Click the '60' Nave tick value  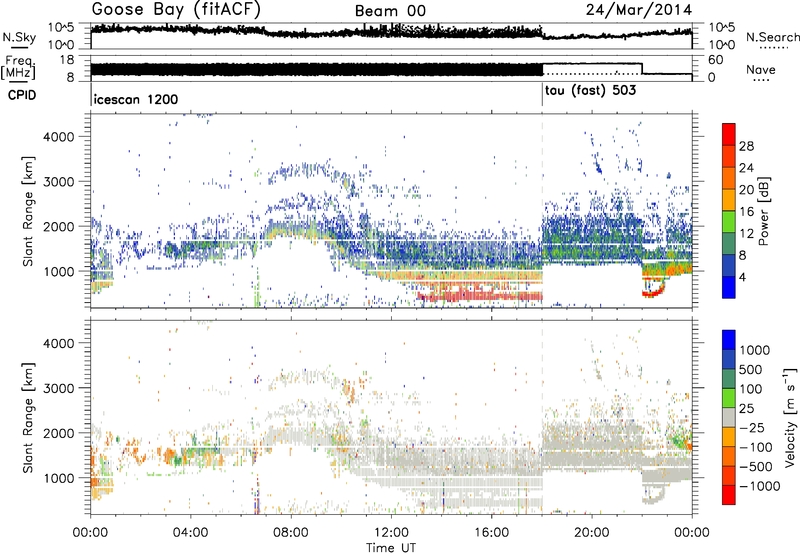pos(715,60)
